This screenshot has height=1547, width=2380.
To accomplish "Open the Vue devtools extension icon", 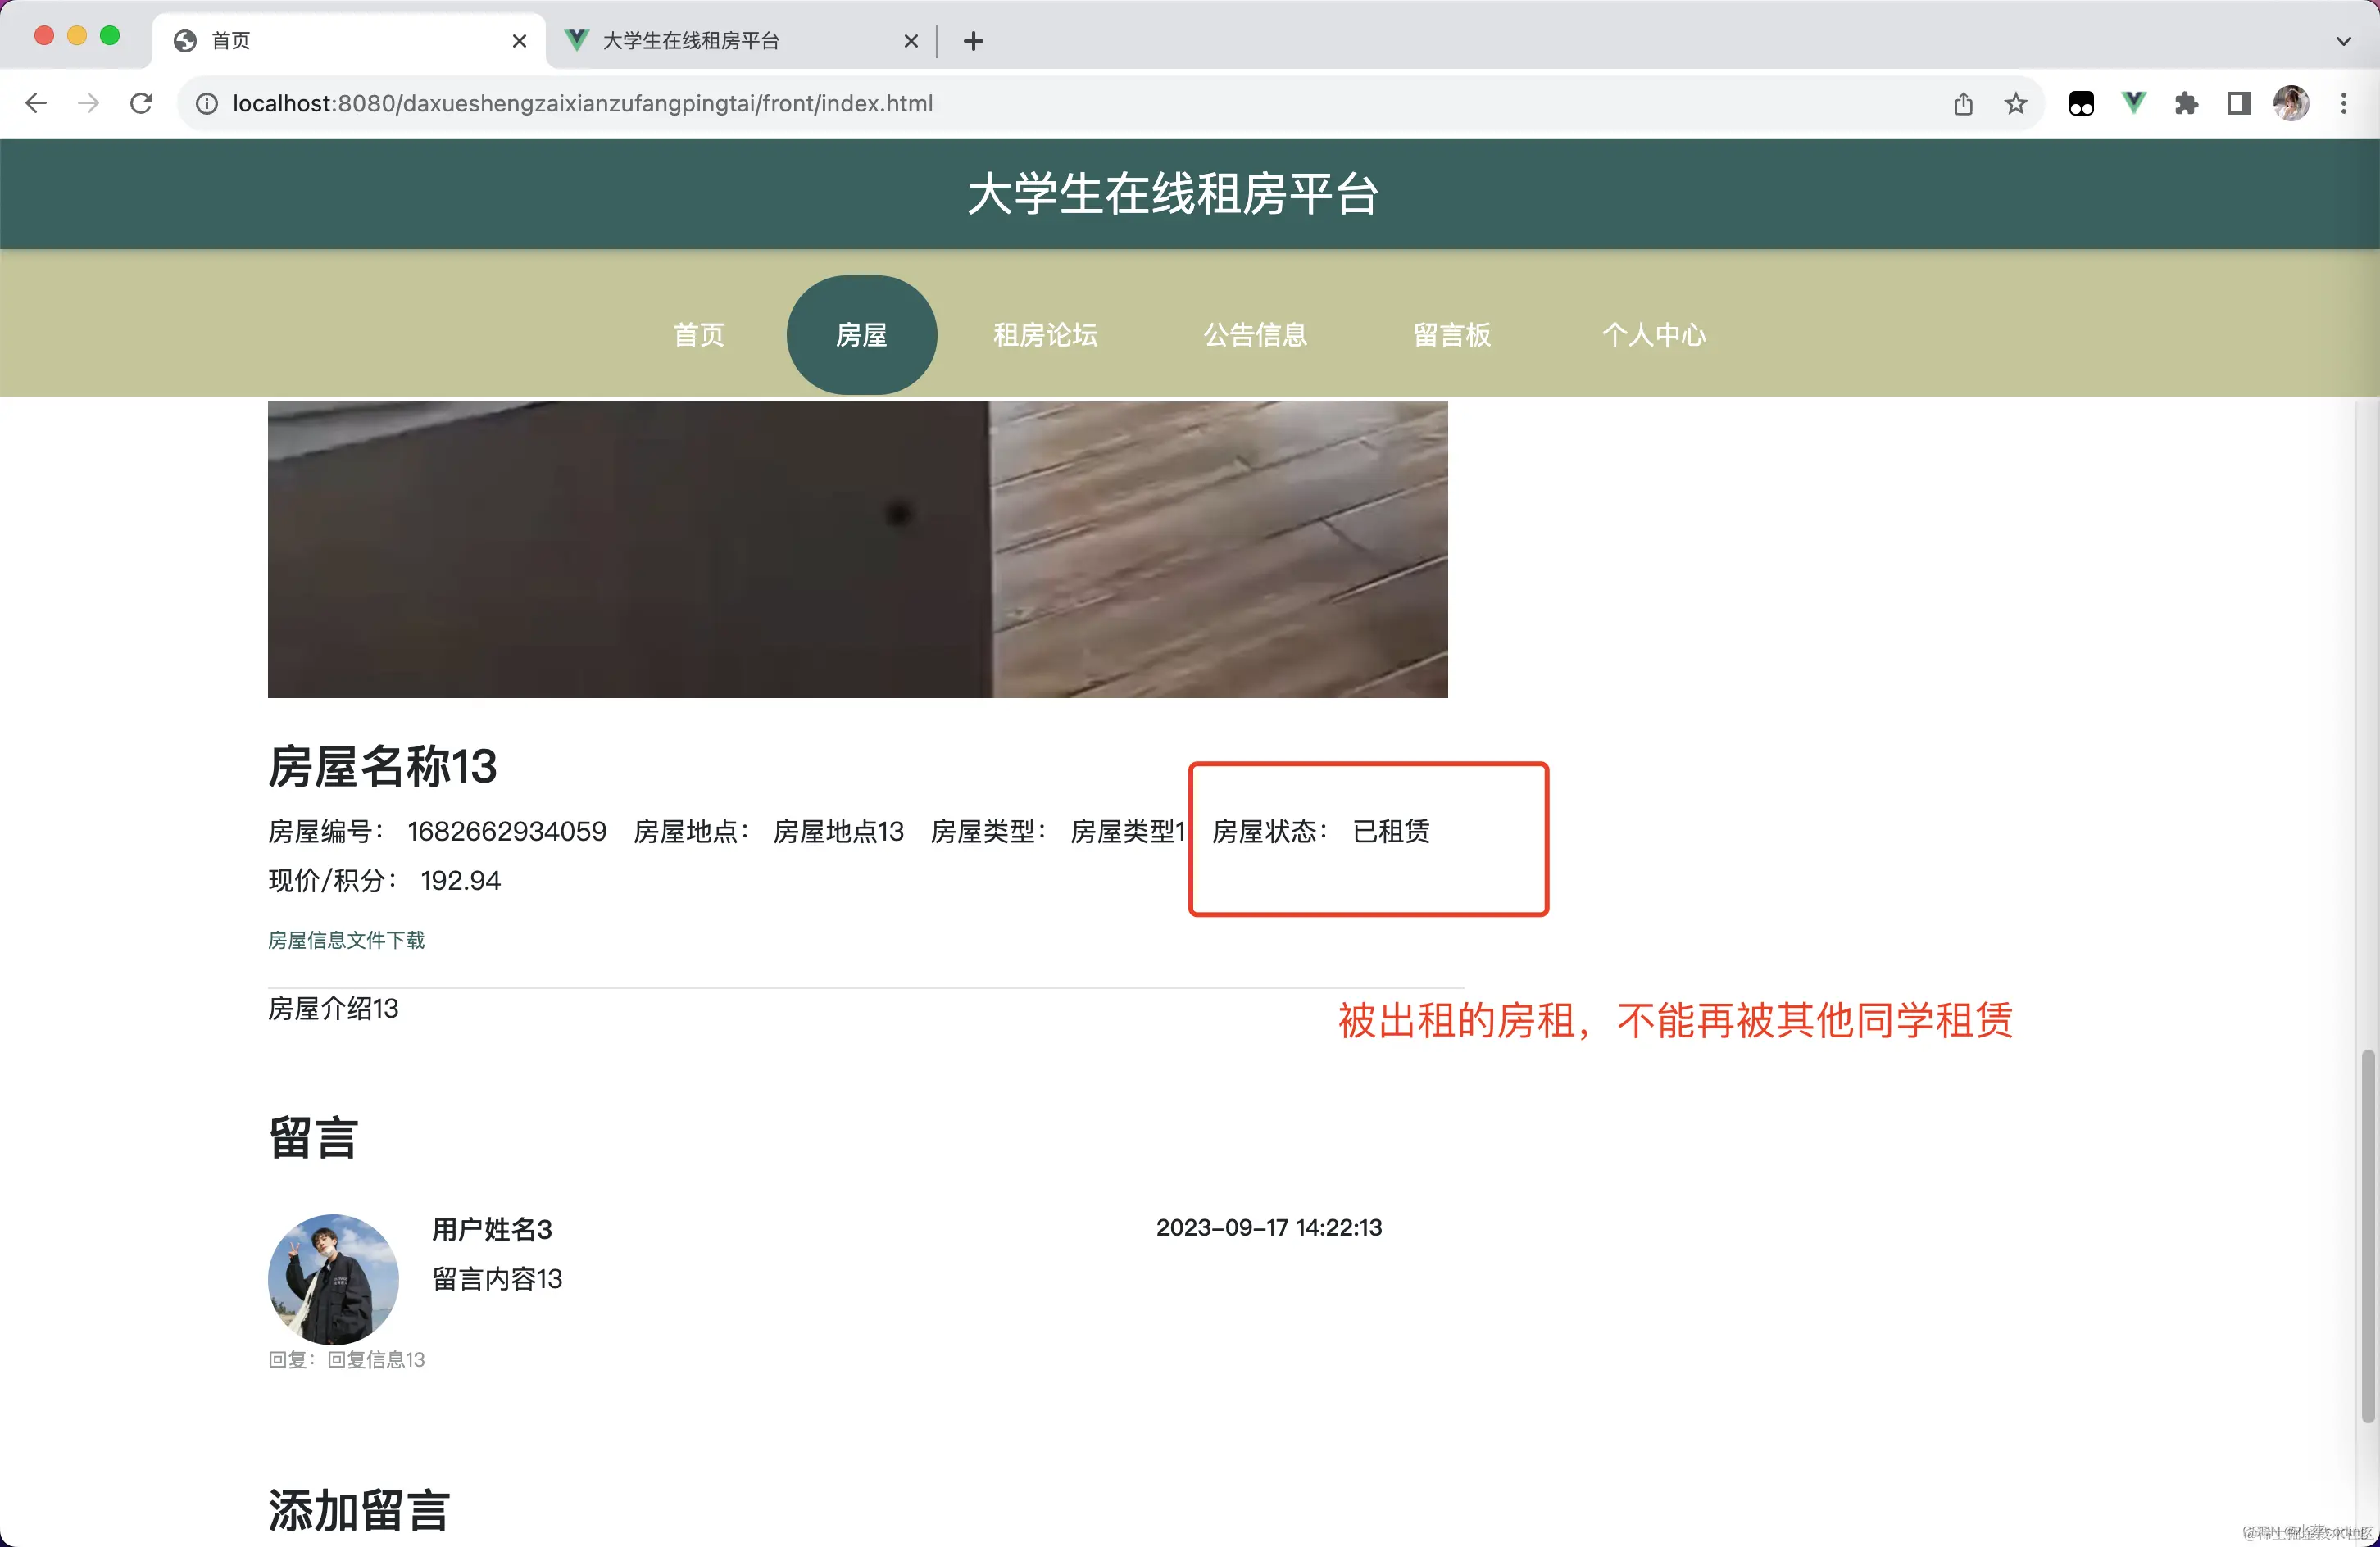I will click(2133, 103).
